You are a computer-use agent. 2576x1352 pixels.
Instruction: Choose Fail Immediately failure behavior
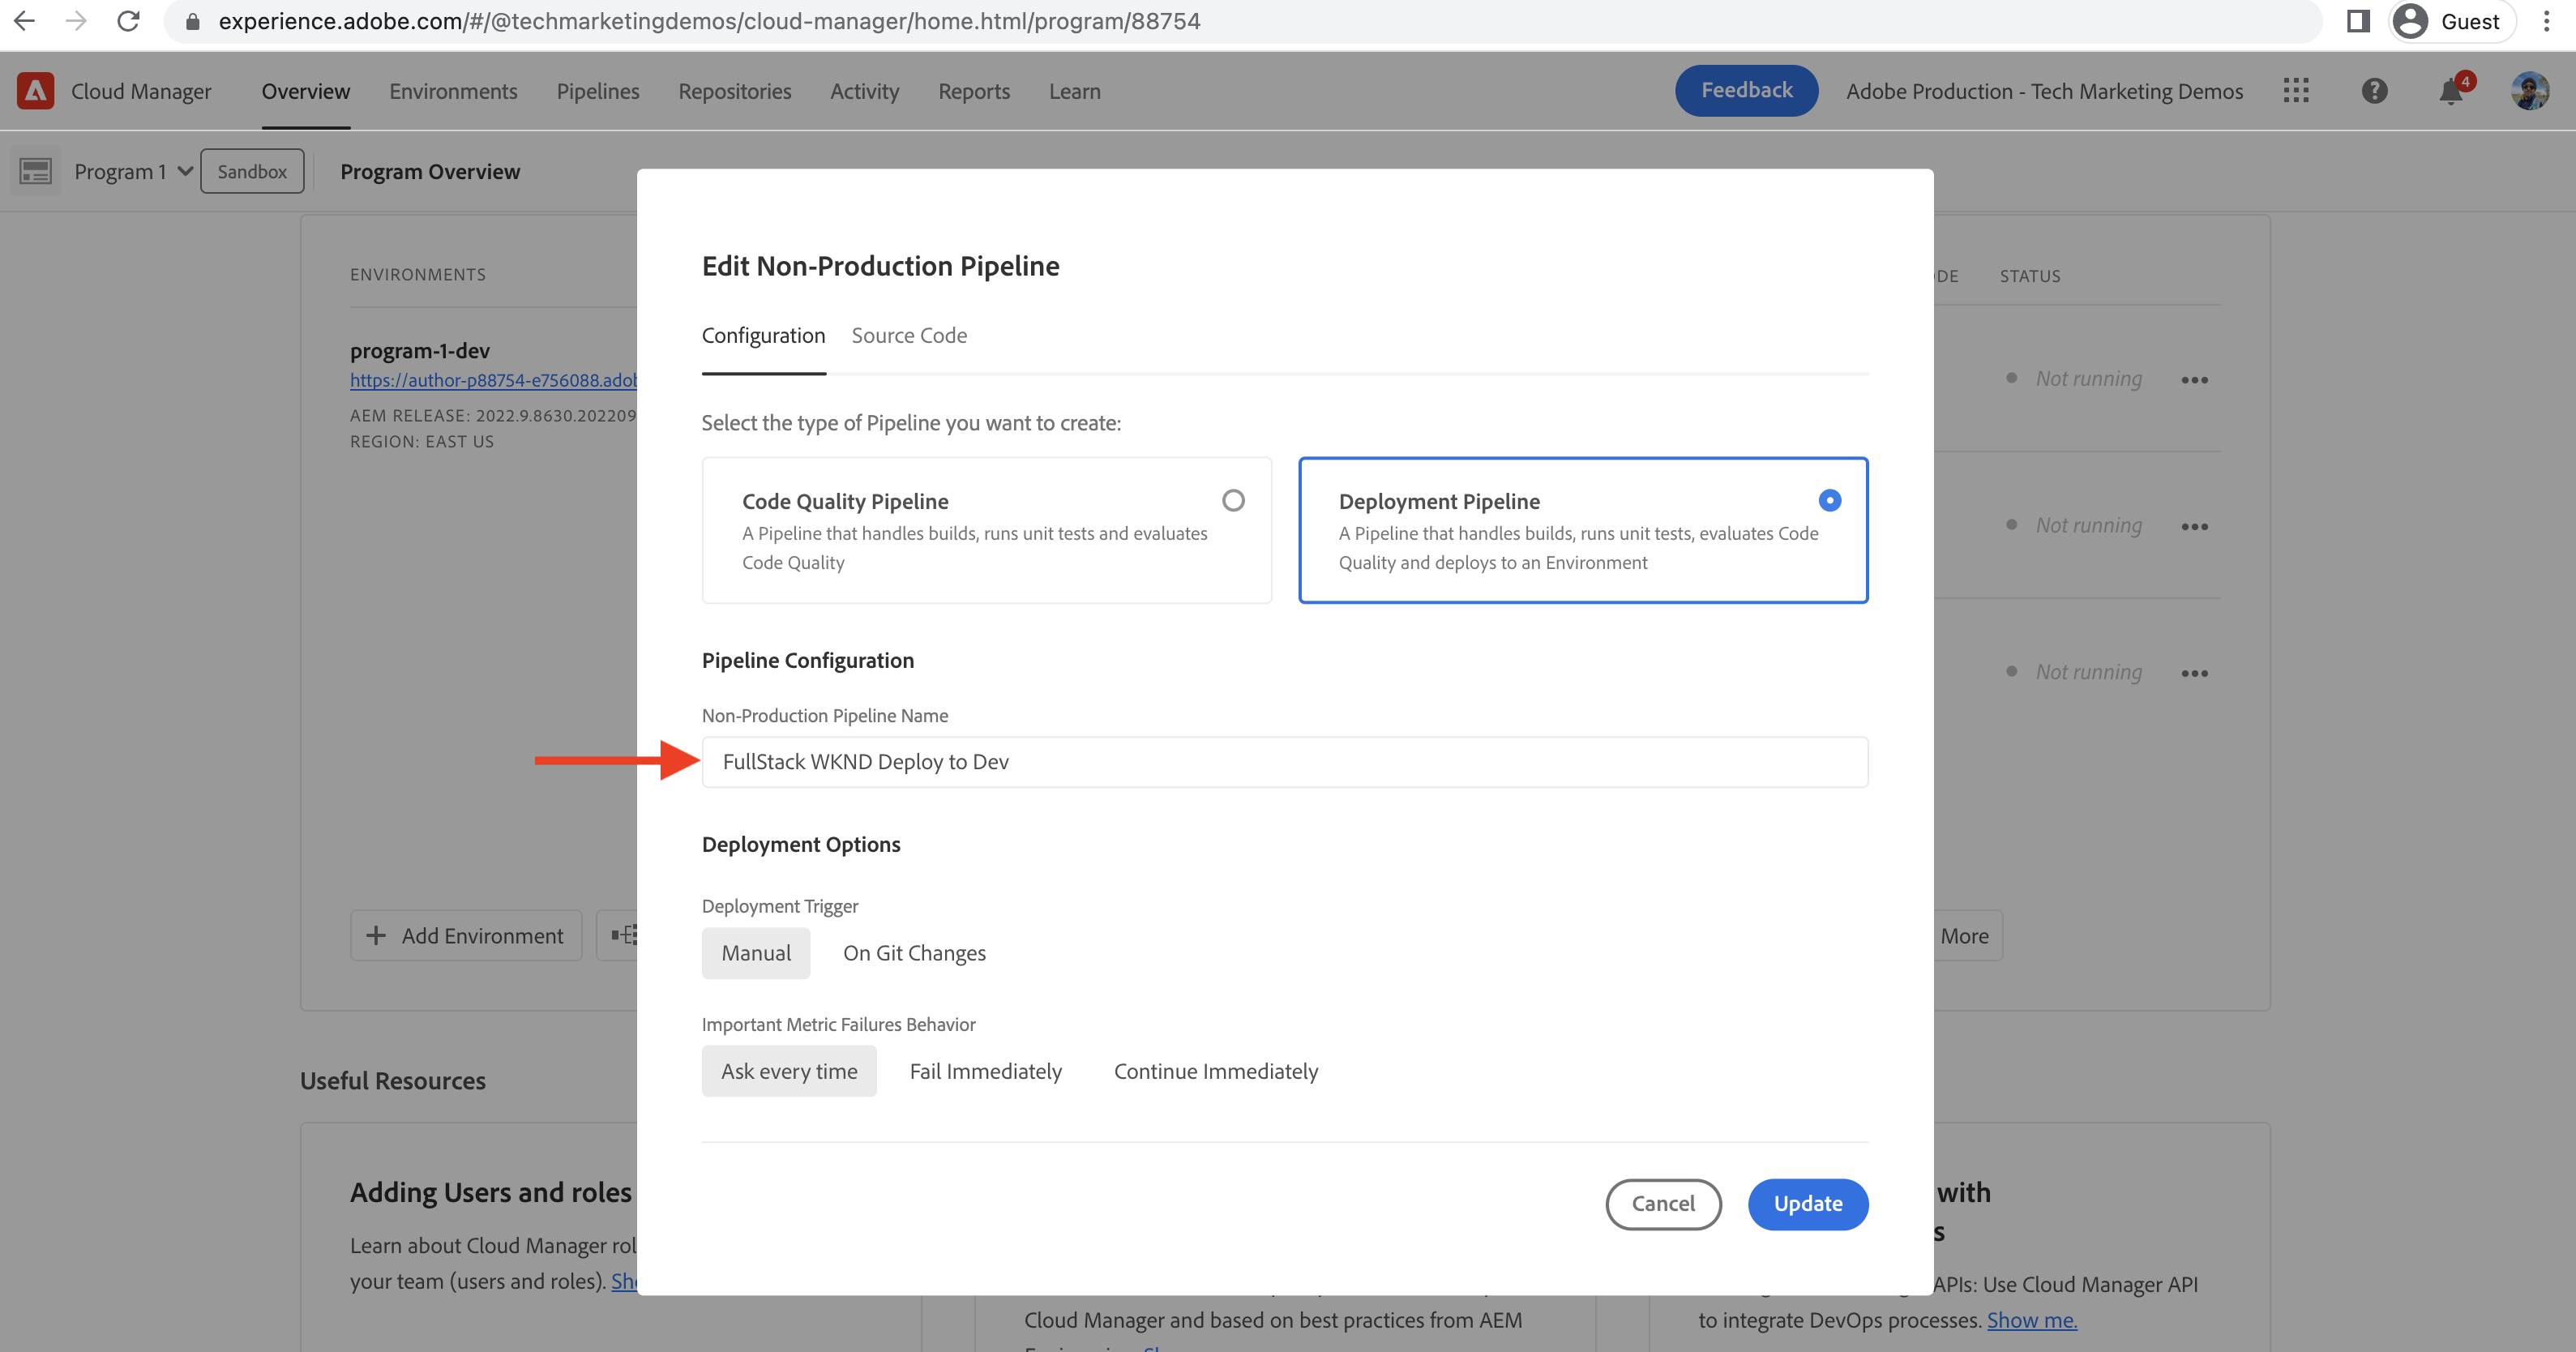click(985, 1071)
